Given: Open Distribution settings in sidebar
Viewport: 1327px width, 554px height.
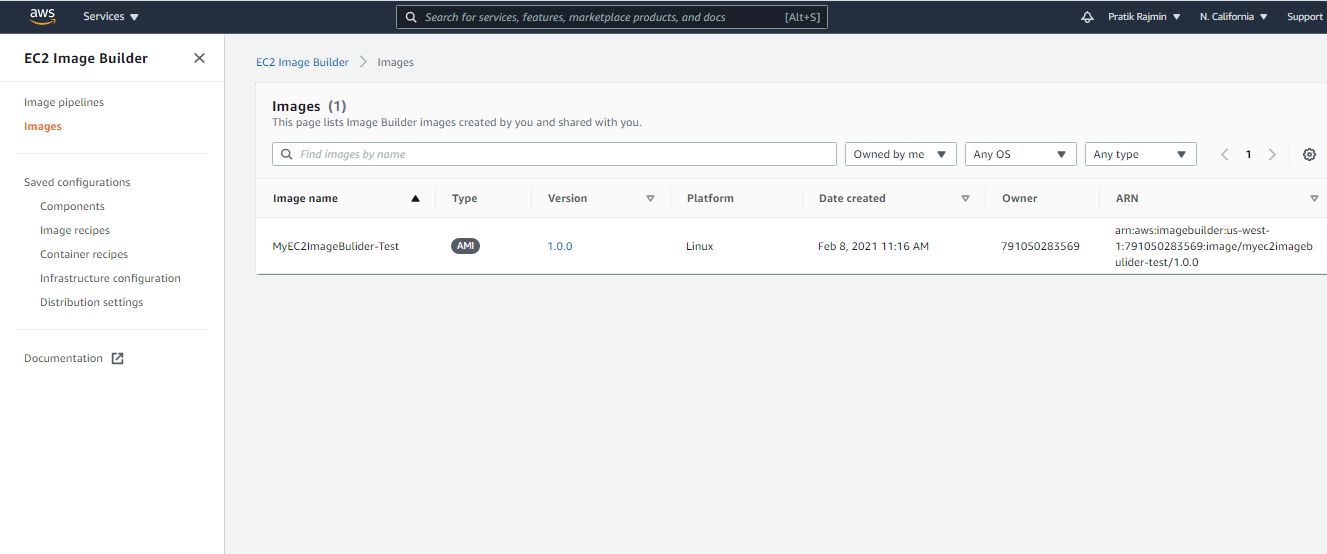Looking at the screenshot, I should (91, 302).
